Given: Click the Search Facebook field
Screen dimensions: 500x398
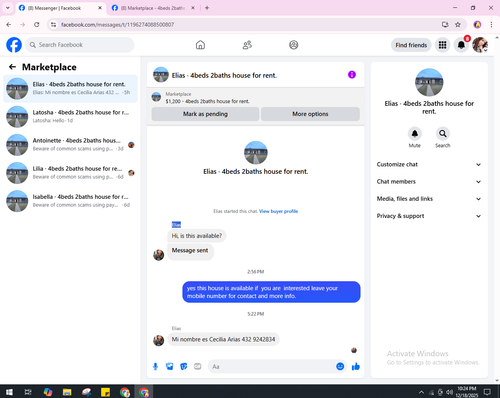Looking at the screenshot, I should 80,45.
